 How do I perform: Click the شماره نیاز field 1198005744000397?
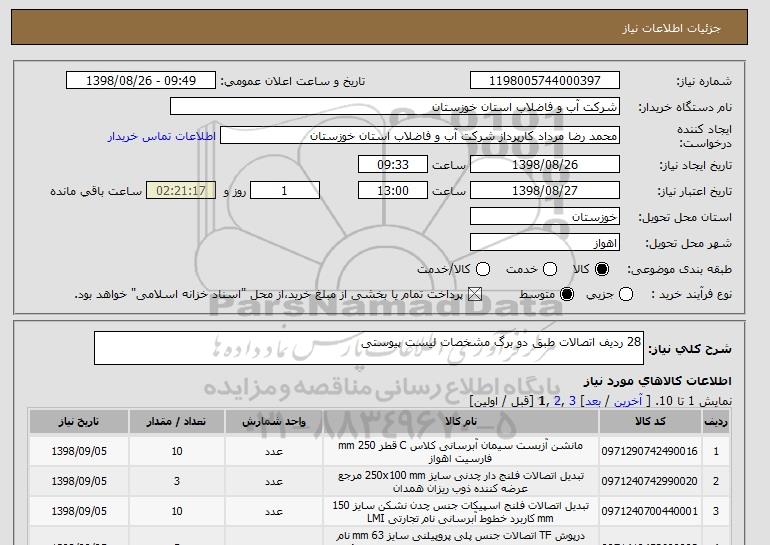pos(545,81)
